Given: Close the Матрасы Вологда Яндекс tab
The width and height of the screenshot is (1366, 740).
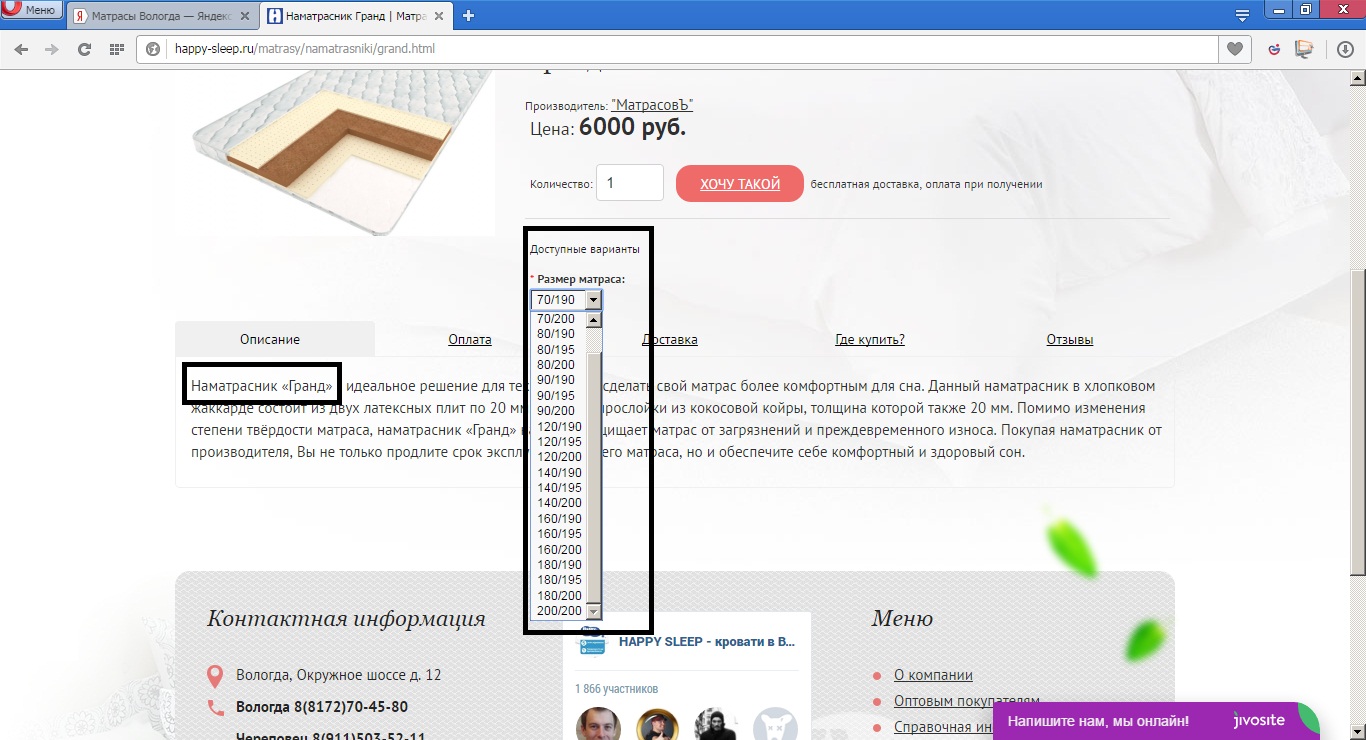Looking at the screenshot, I should 244,16.
